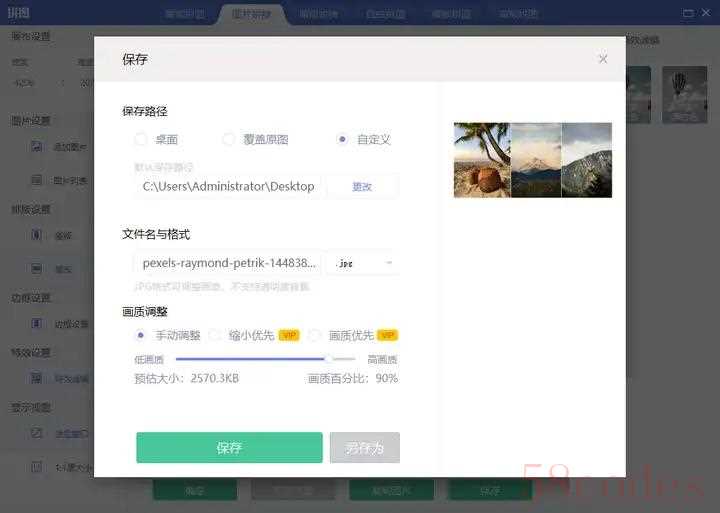Viewport: 720px width, 513px height.
Task: Select the 桌面 save path option
Action: coord(141,139)
